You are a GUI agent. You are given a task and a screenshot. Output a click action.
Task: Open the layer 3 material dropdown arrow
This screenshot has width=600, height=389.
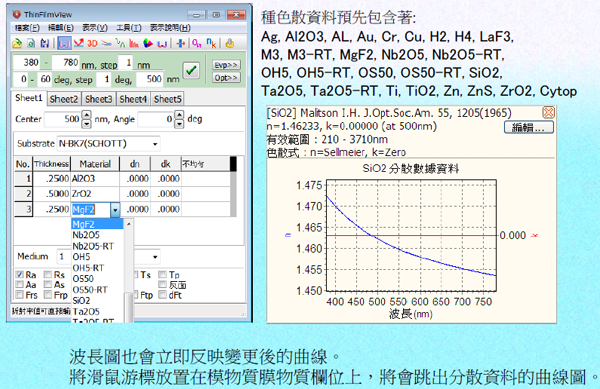pos(115,210)
